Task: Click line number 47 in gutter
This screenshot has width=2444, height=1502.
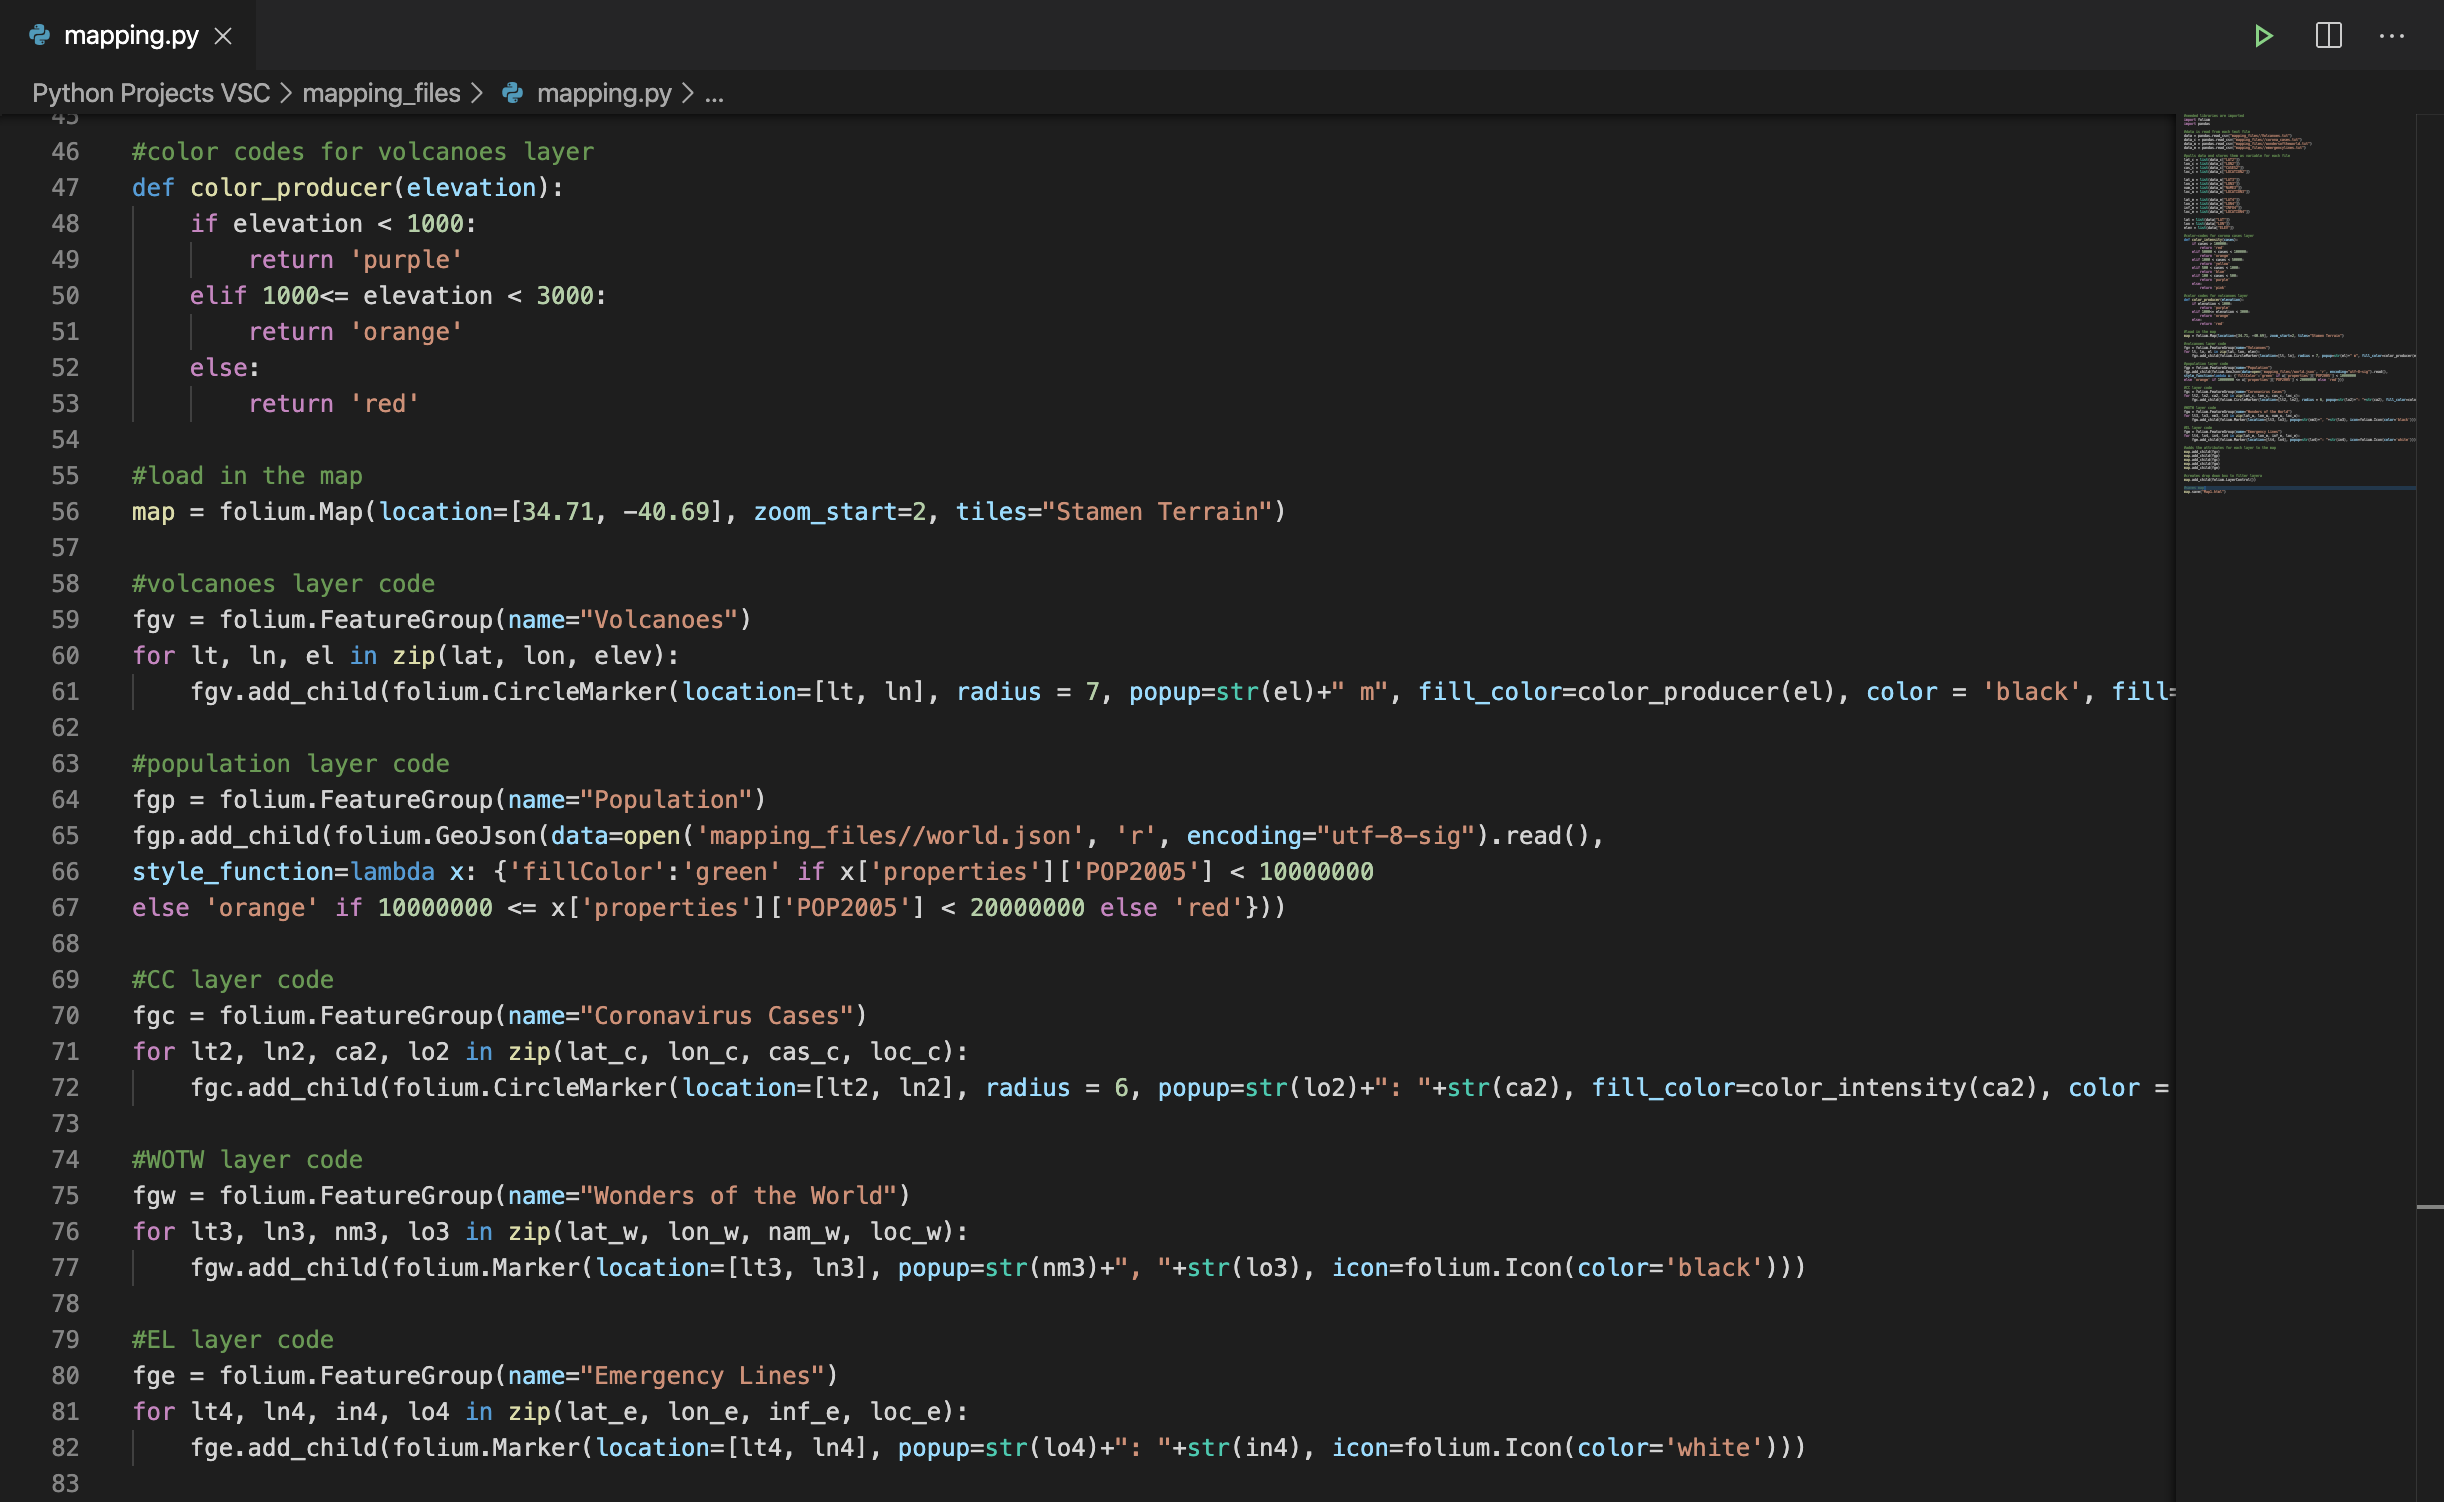Action: [x=65, y=188]
